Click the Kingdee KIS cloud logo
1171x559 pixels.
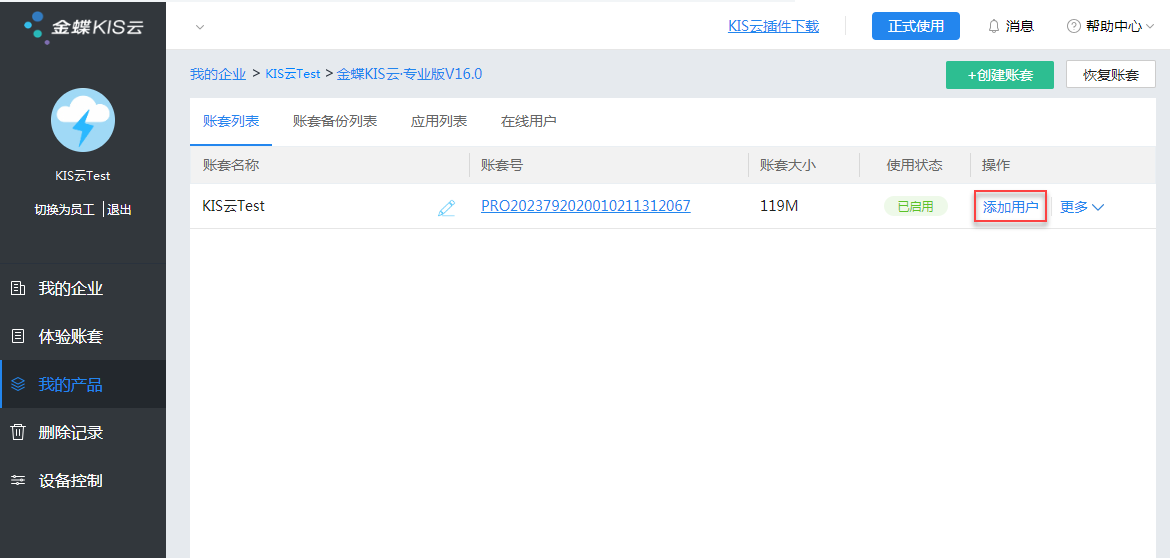point(83,27)
